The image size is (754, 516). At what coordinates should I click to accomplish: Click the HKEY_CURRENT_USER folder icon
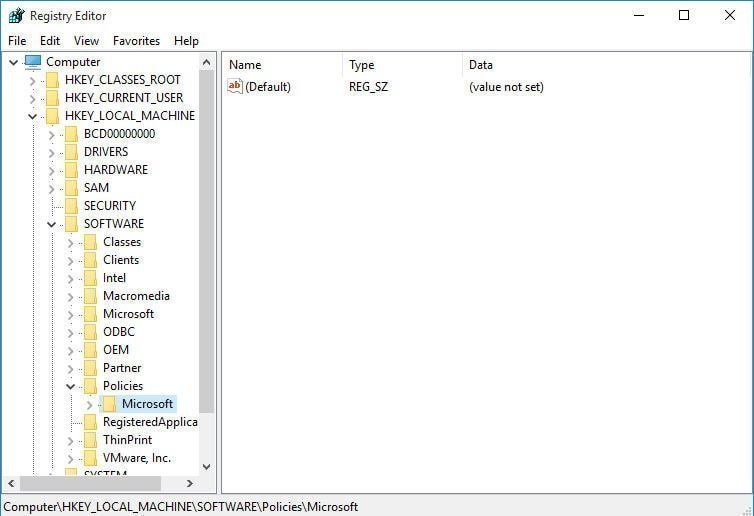click(x=52, y=98)
